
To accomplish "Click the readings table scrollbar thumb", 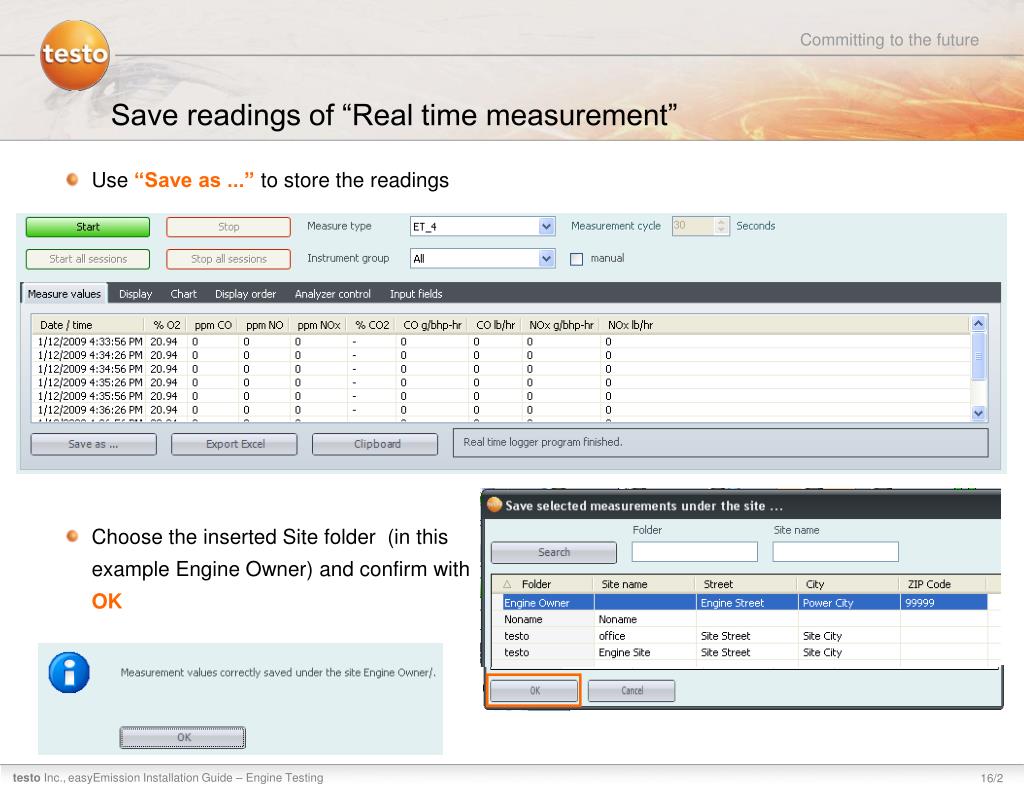I will 978,356.
